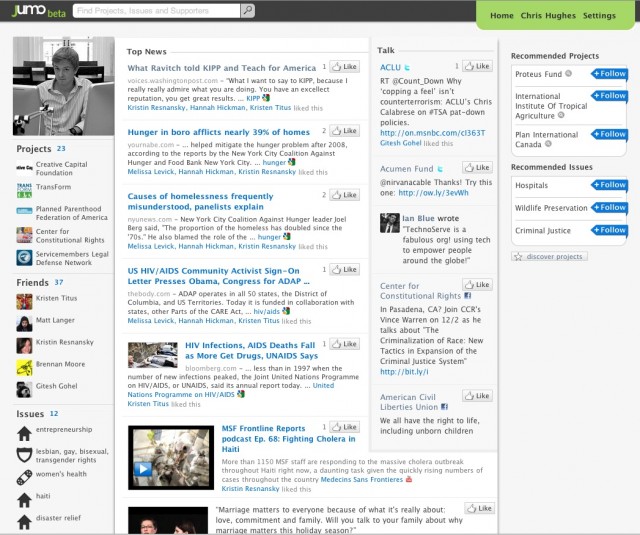
Task: Like the HIV Infections AIDS Deaths article
Action: click(344, 344)
